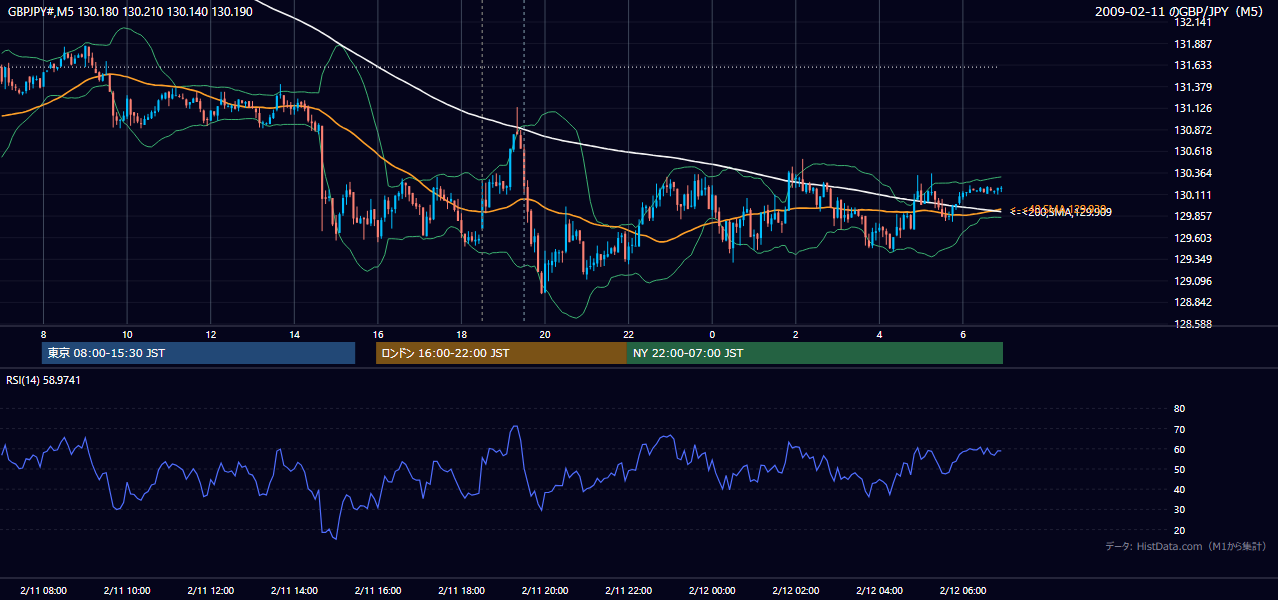Click hour label 8 under the price chart
This screenshot has height=600, width=1278.
point(43,333)
